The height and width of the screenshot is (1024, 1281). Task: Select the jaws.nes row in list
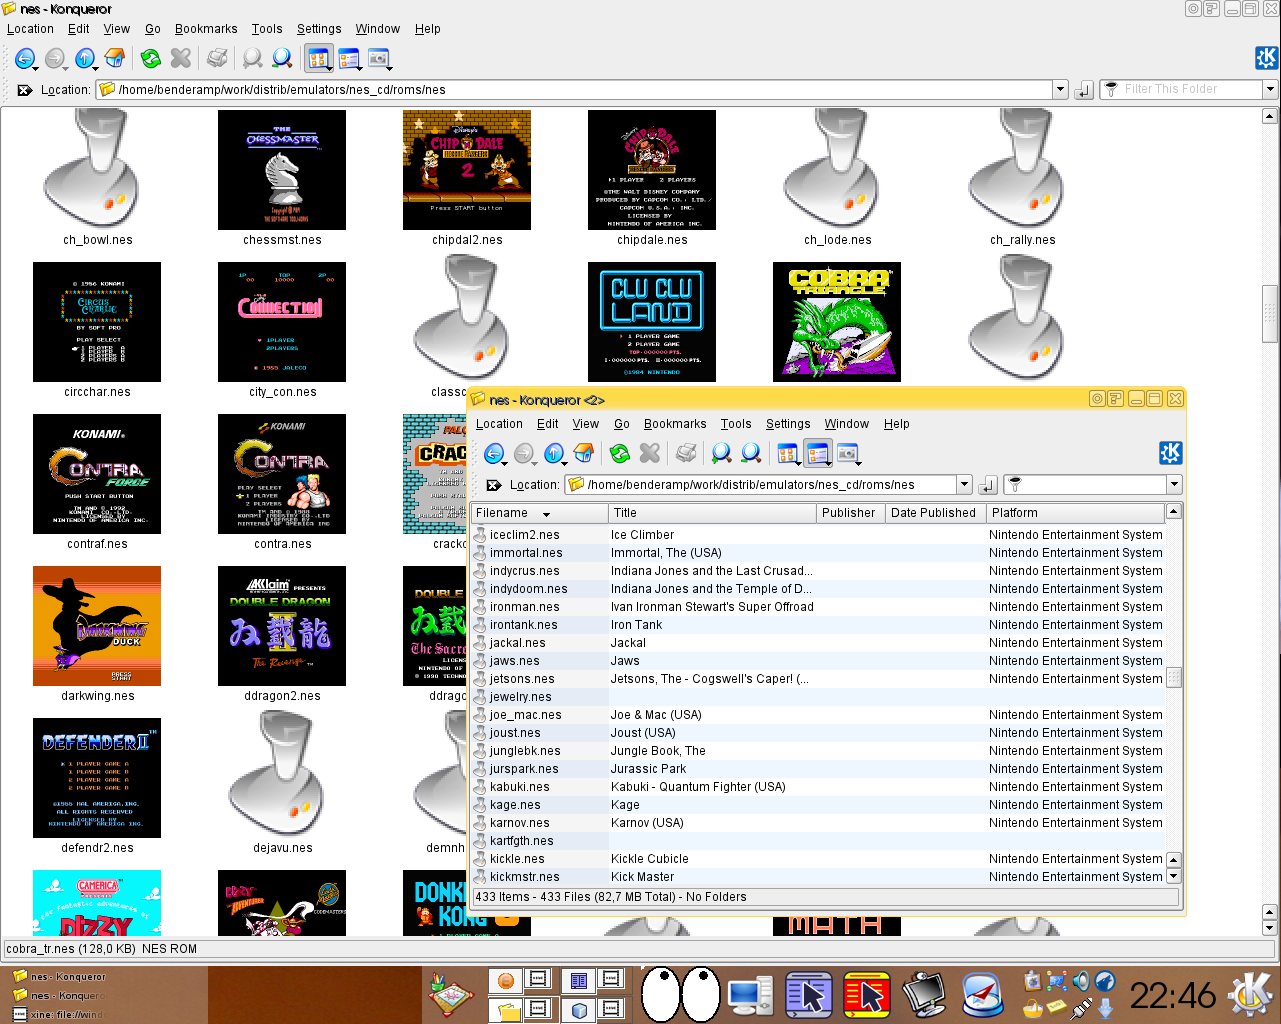818,661
